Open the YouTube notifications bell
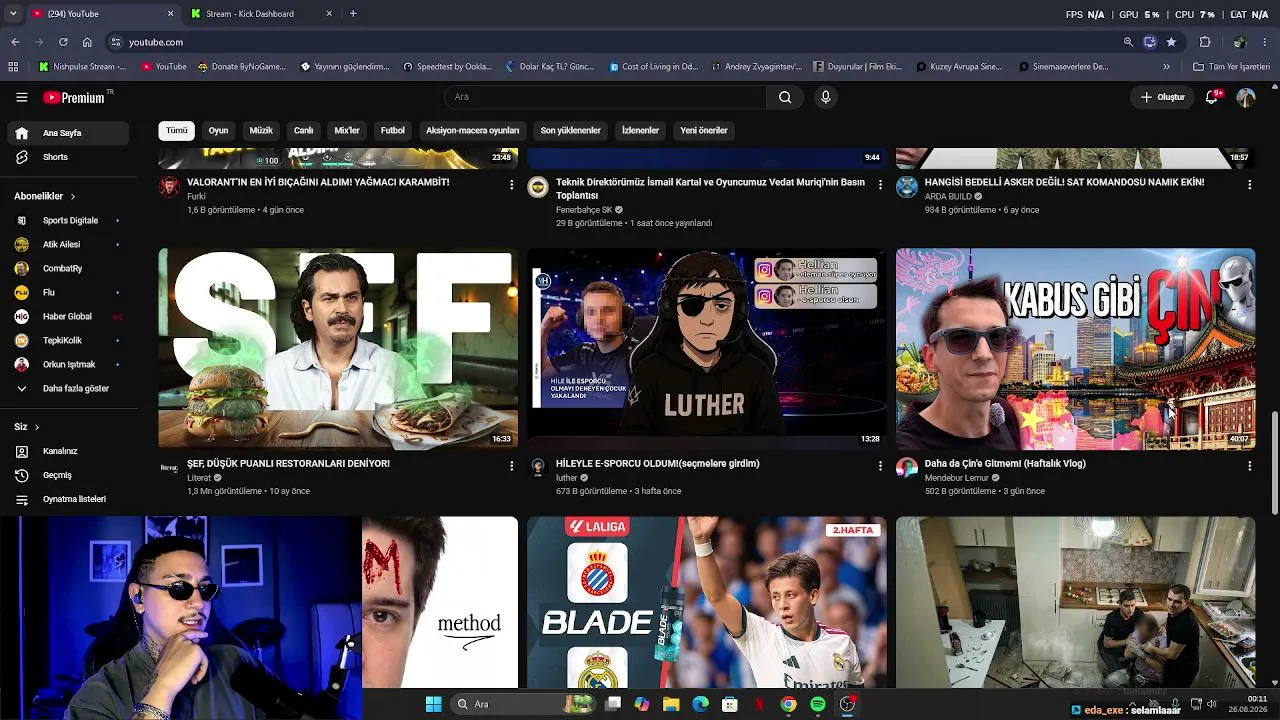 pyautogui.click(x=1212, y=97)
